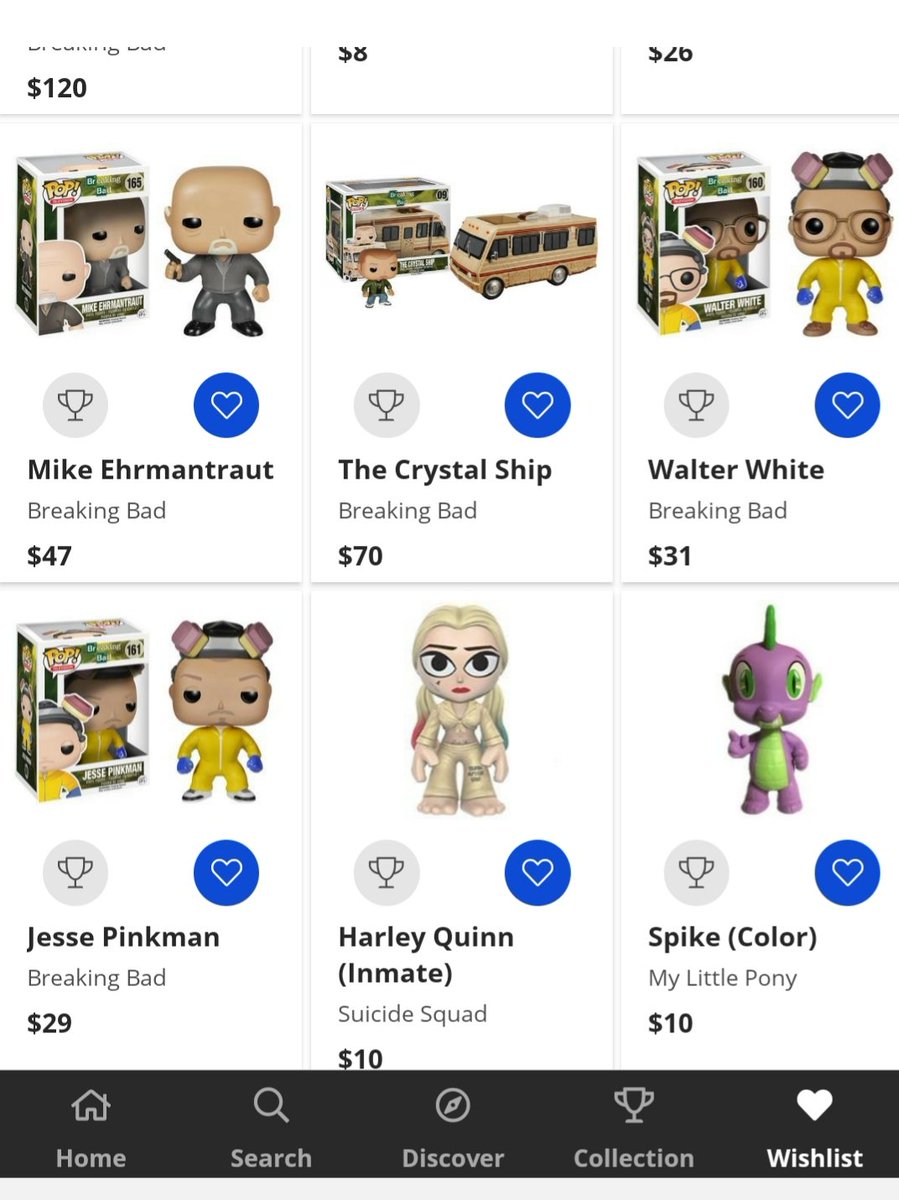The height and width of the screenshot is (1200, 899).
Task: Unfavorite Jesse Pinkman with the heart button
Action: [x=226, y=872]
